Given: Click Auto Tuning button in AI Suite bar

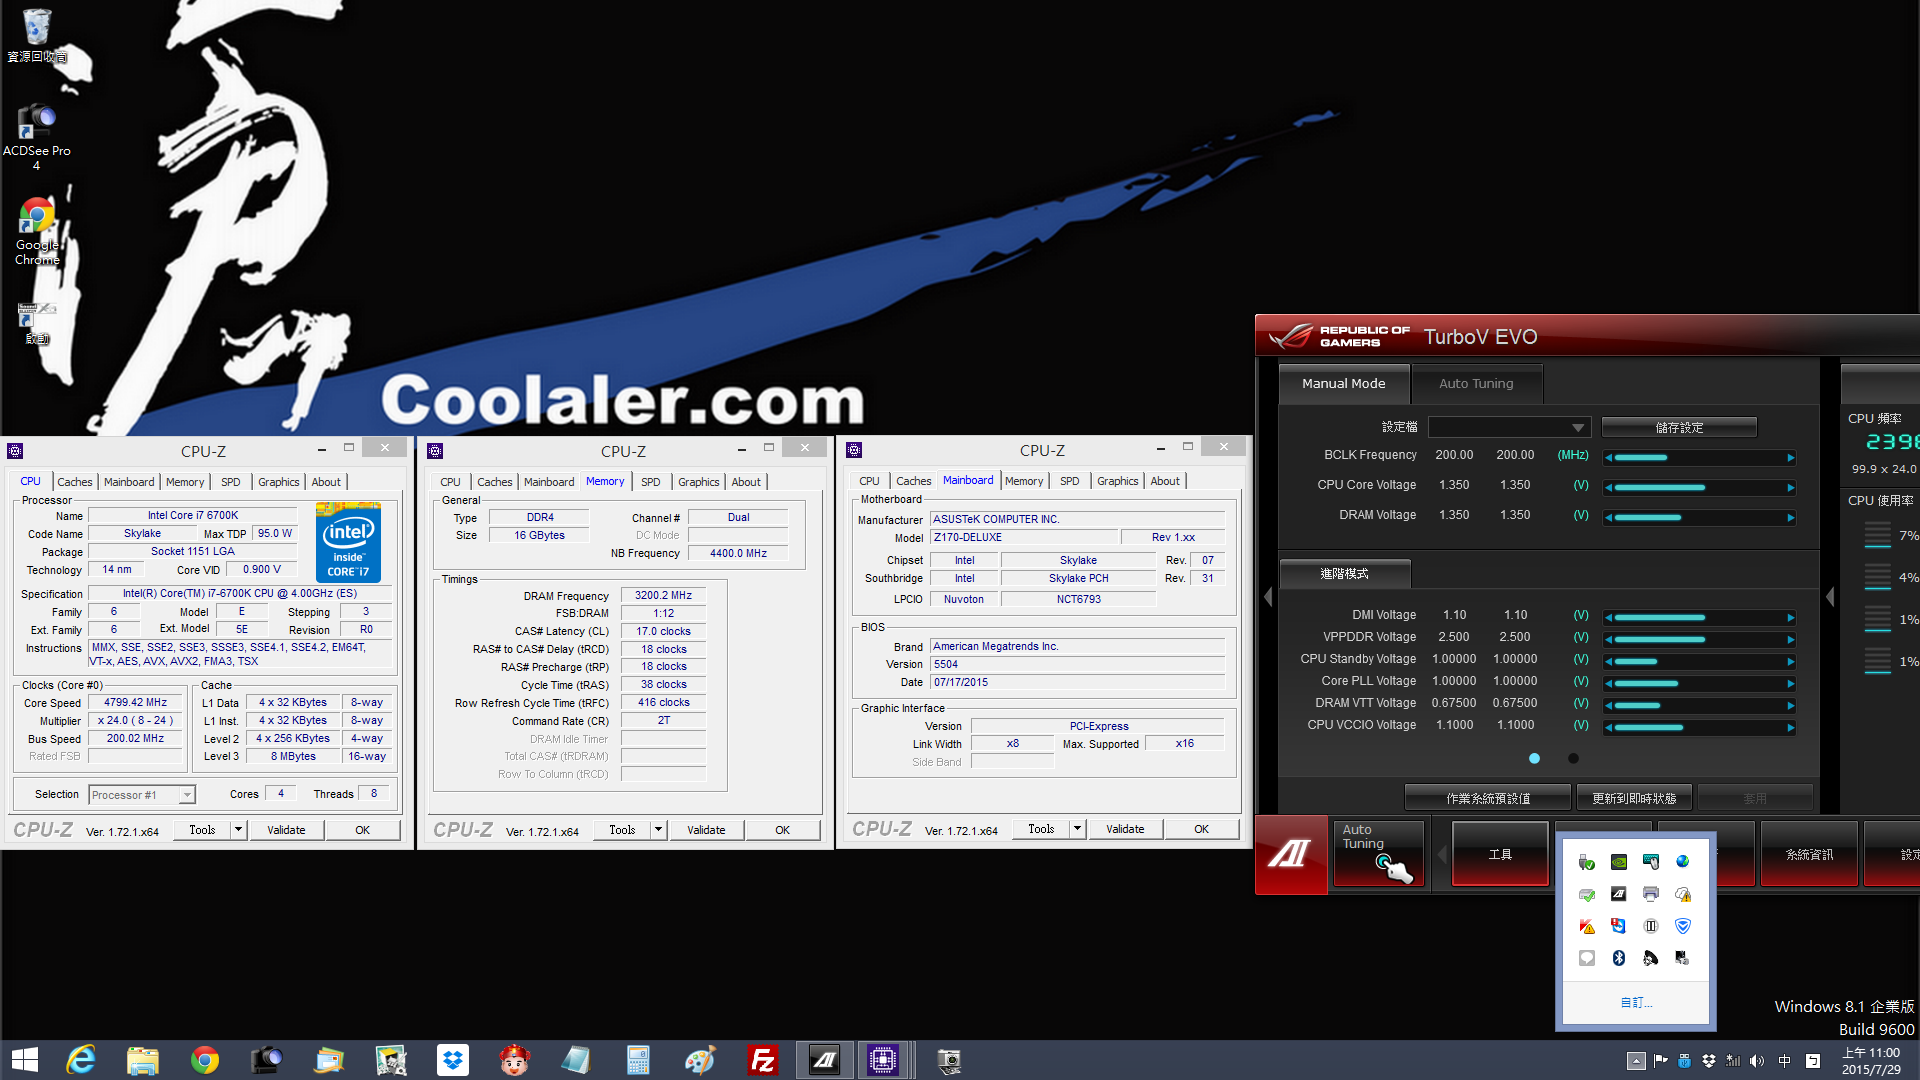Looking at the screenshot, I should tap(1378, 854).
